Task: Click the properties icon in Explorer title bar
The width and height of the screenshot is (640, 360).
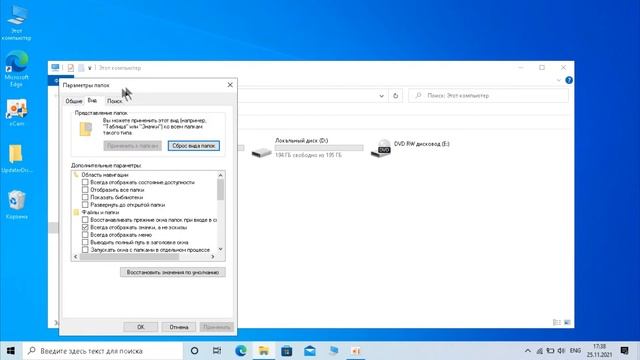Action: [x=71, y=68]
